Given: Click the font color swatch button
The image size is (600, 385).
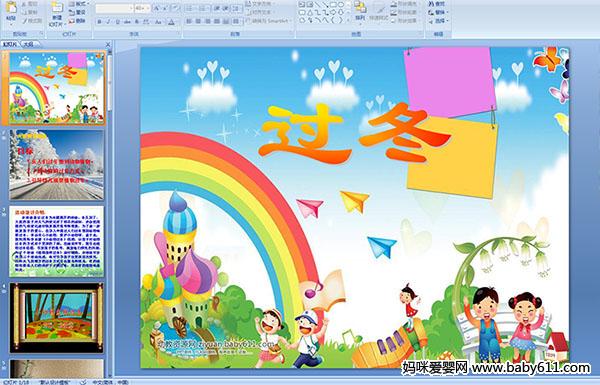Looking at the screenshot, I should coord(172,22).
